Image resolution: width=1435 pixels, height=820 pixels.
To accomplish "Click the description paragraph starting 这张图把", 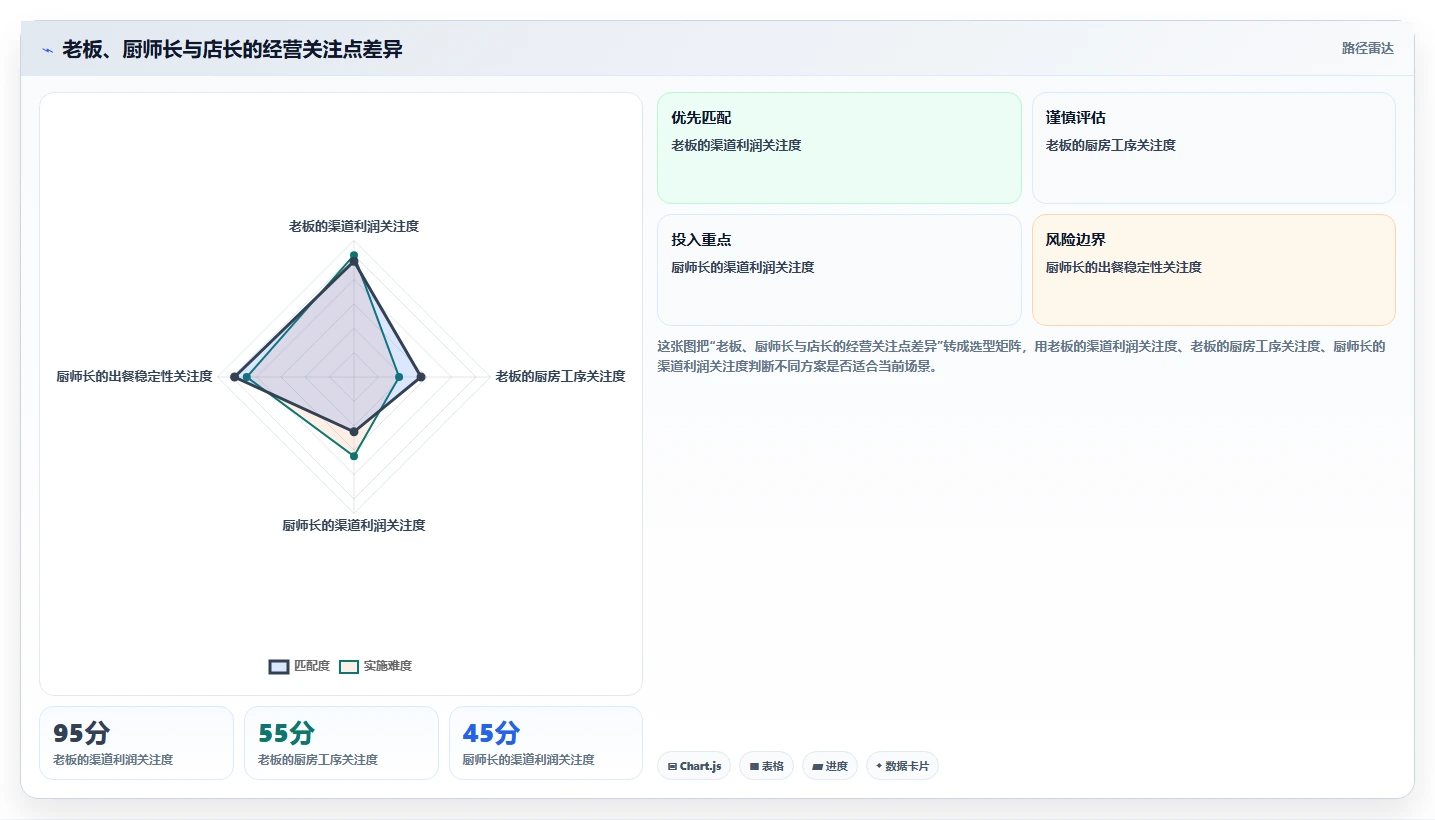I will pos(1021,356).
